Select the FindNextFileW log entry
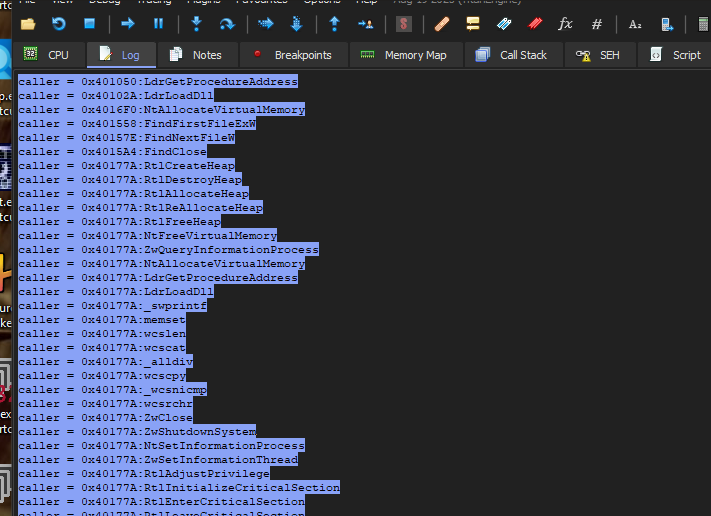Viewport: 711px width, 516px height. 127,138
